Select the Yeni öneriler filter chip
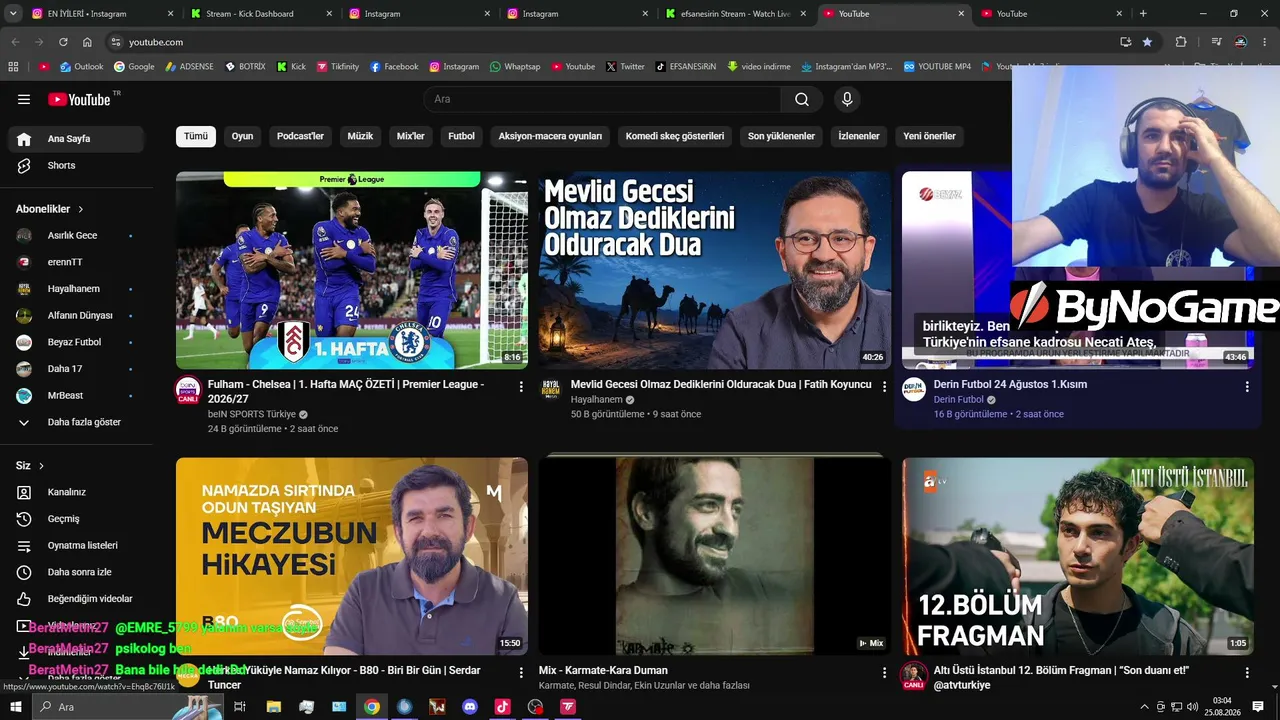The image size is (1280, 720). coord(929,136)
